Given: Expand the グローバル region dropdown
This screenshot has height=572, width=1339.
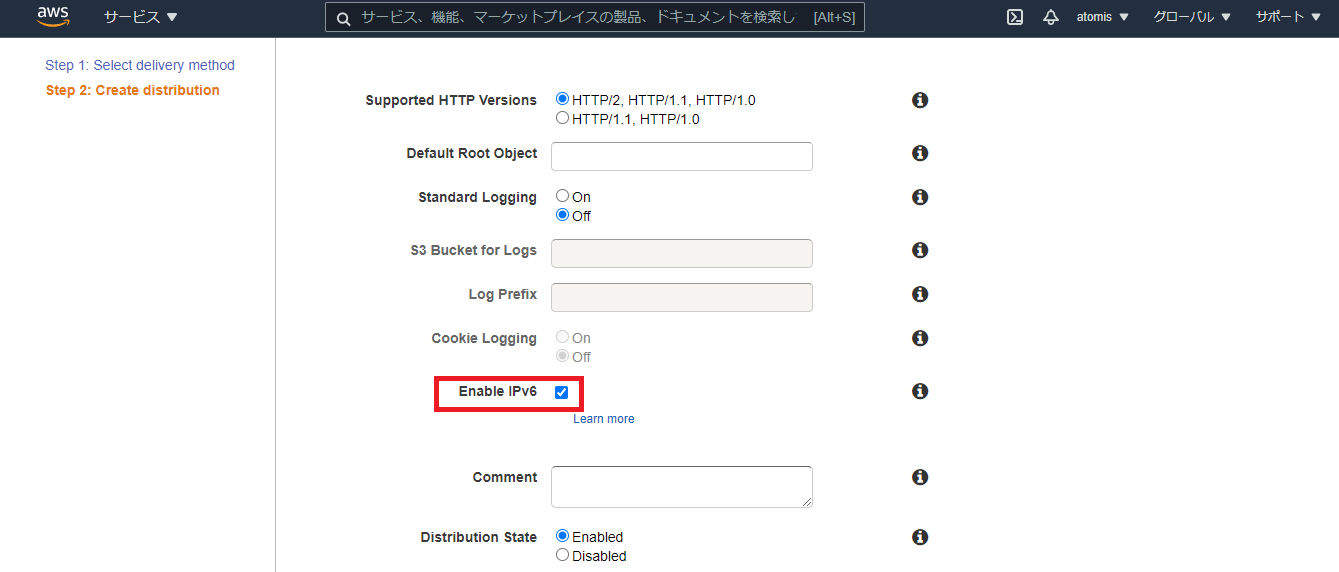Looking at the screenshot, I should [x=1191, y=17].
